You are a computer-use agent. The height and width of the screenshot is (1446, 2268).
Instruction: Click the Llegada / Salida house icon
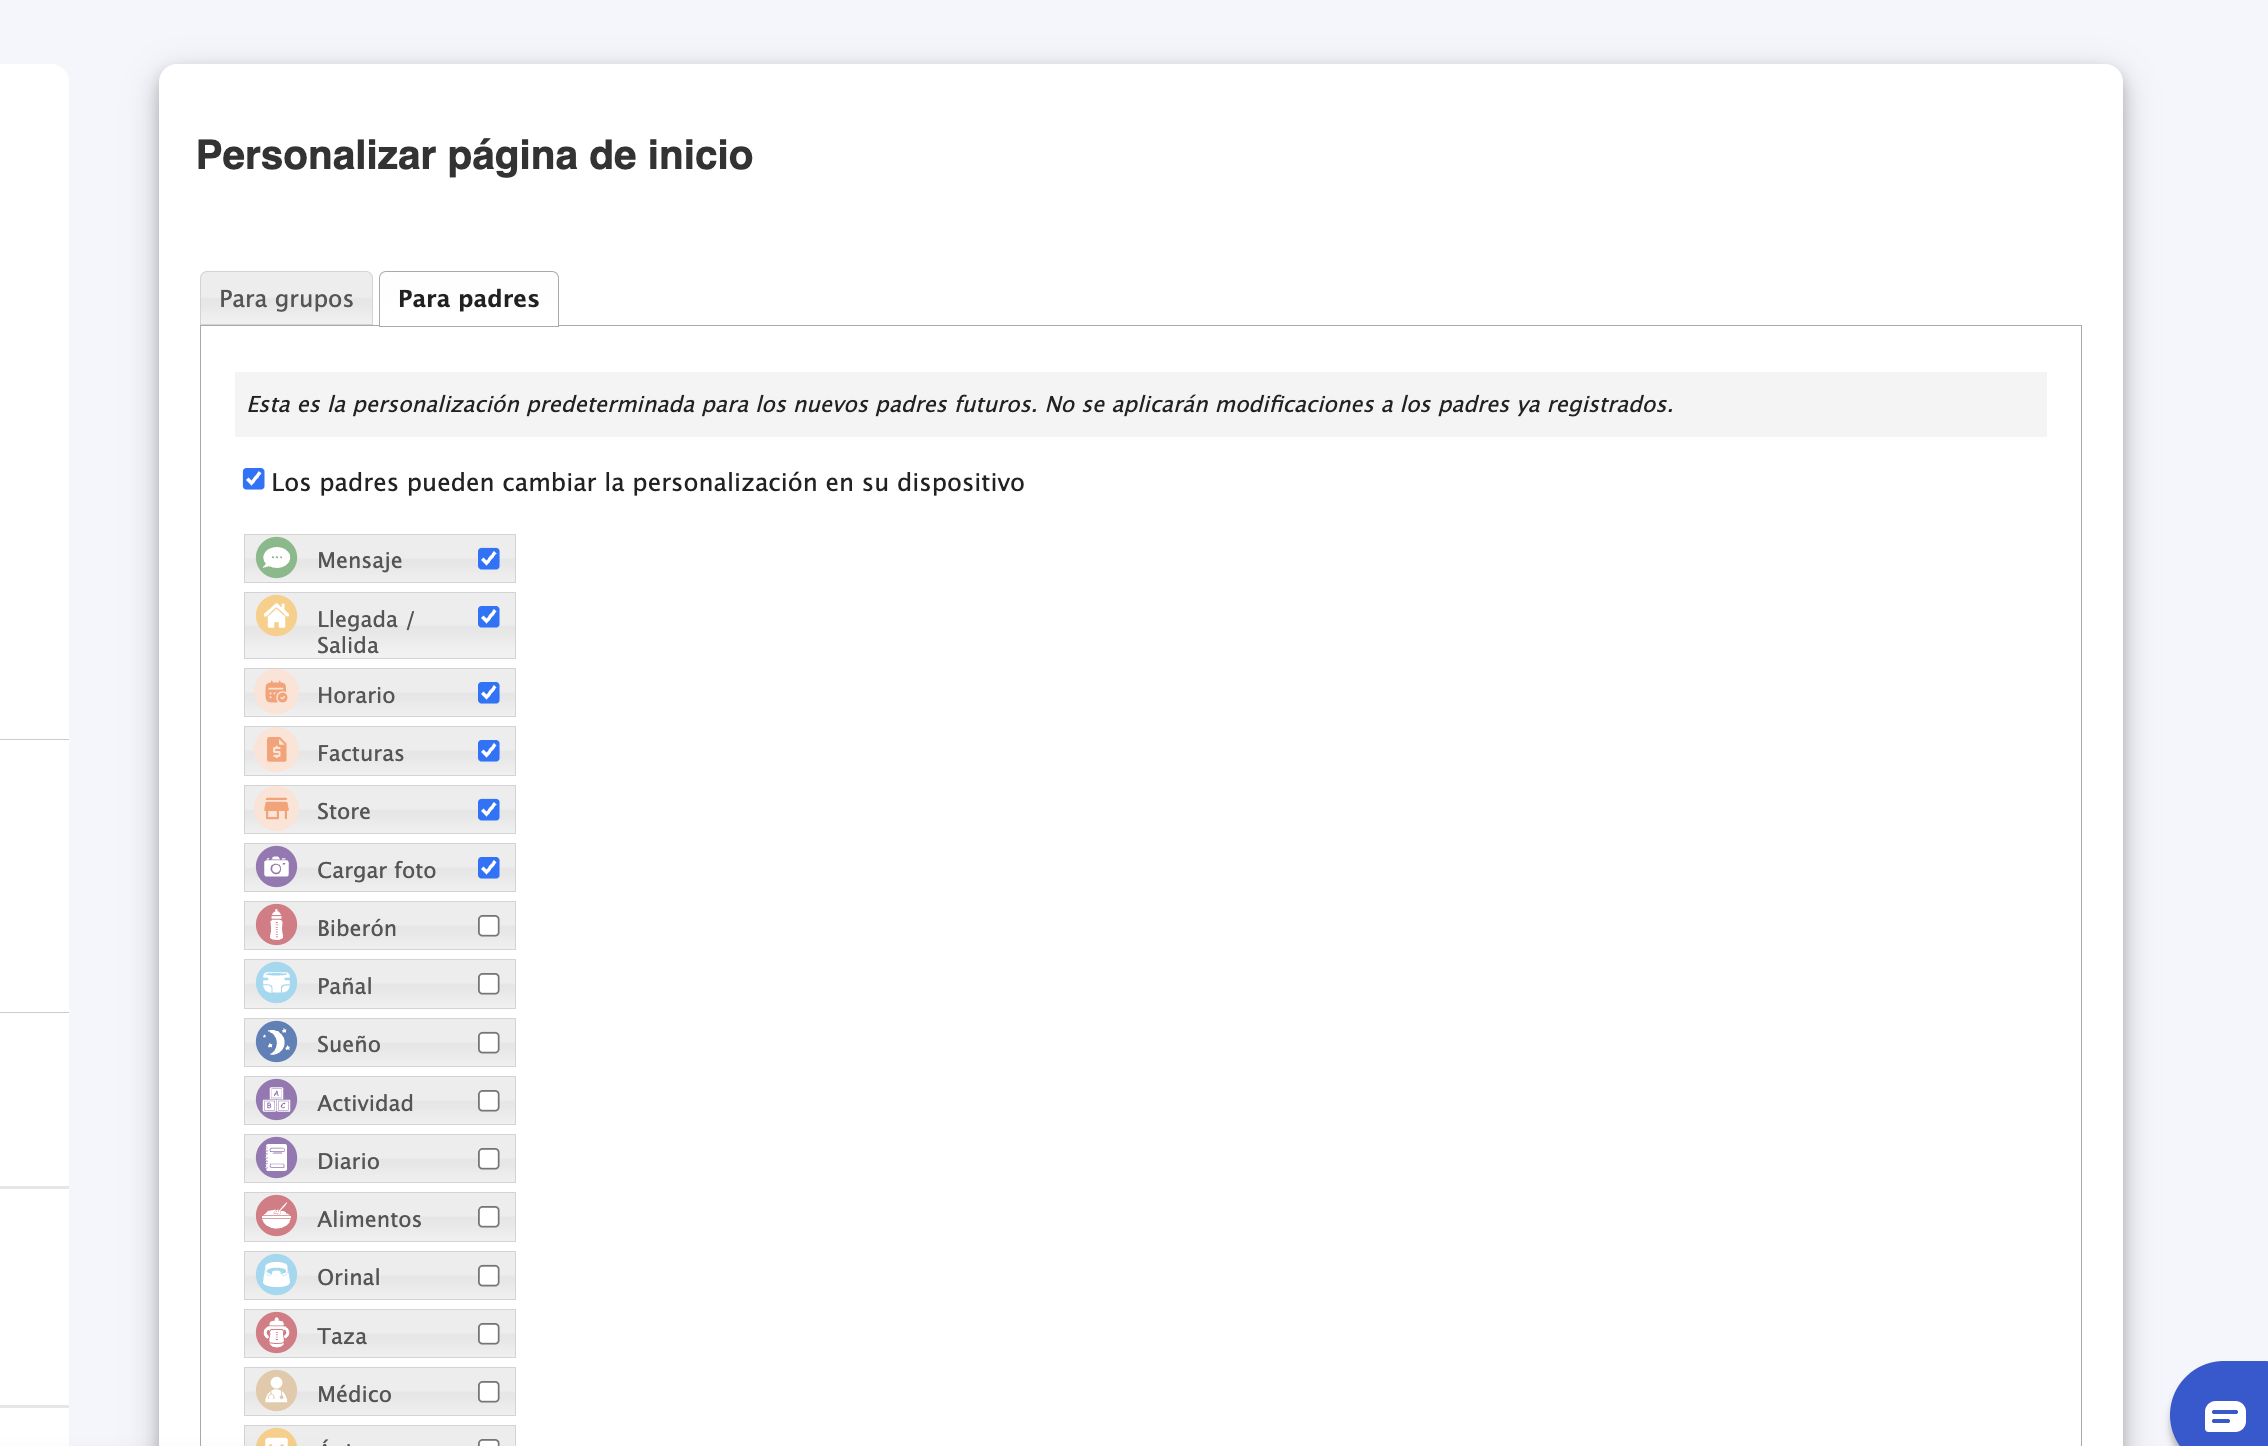276,616
